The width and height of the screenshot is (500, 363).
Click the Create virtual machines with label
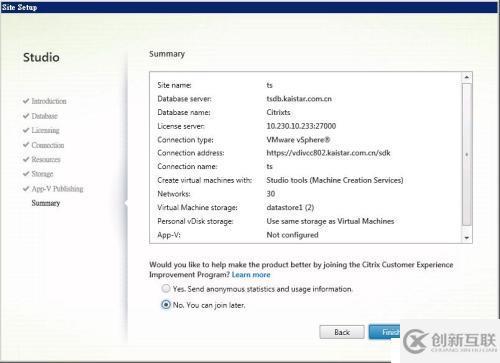pos(204,180)
